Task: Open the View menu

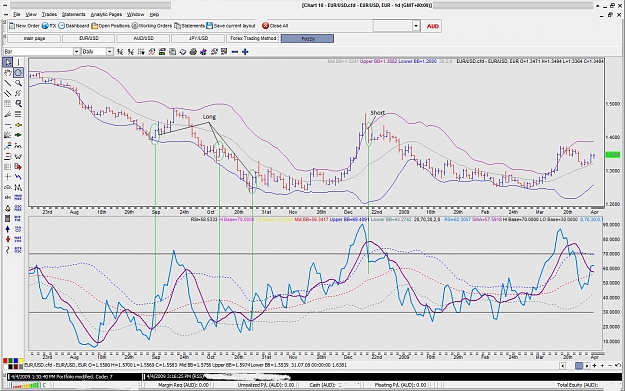Action: point(31,14)
